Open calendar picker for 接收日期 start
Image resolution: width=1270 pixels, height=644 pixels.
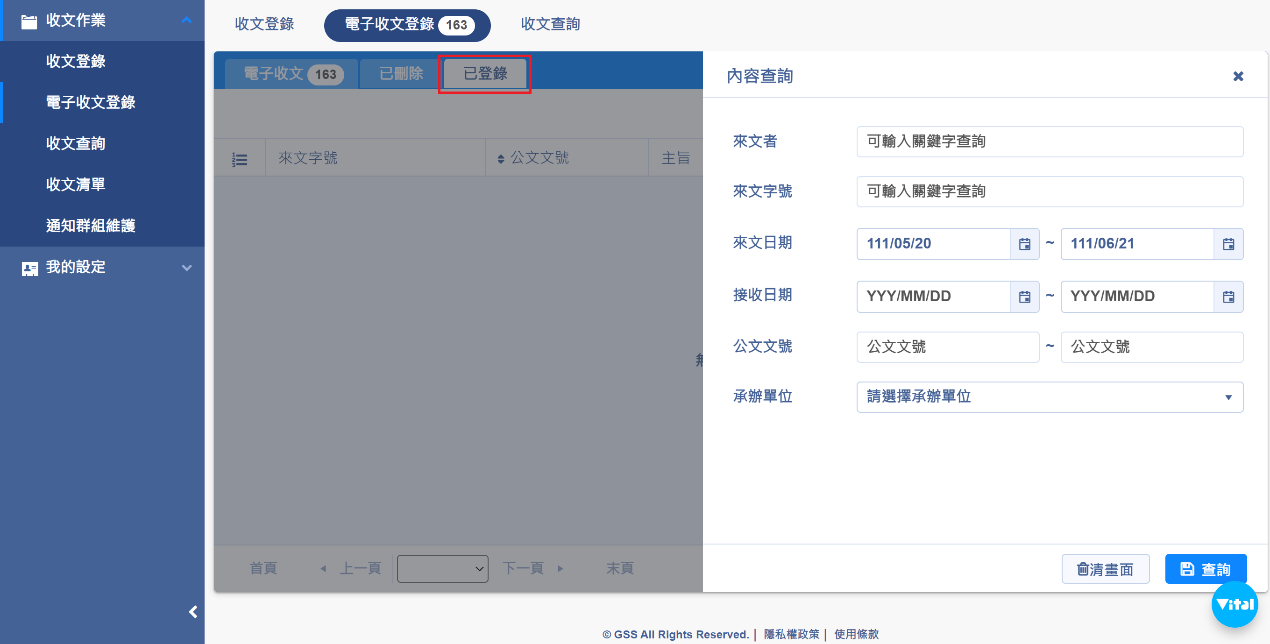point(1024,296)
